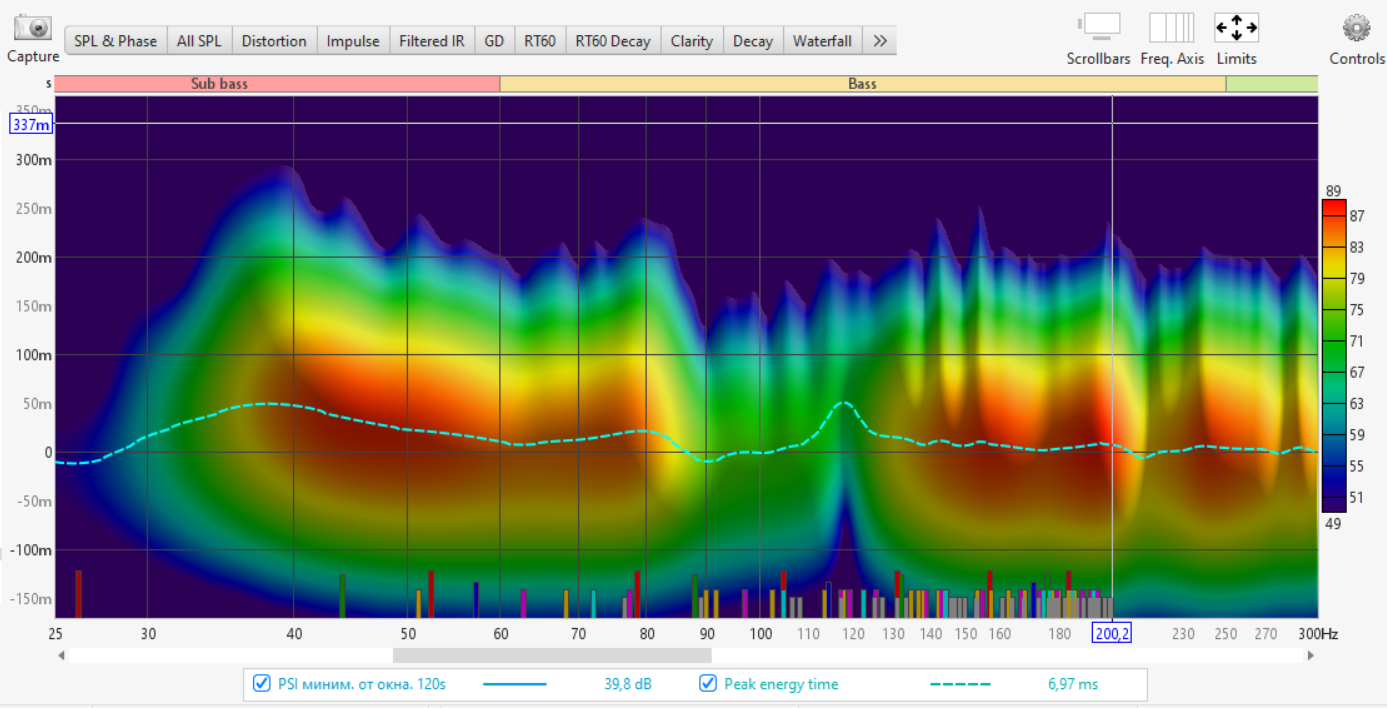Viewport: 1387px width, 708px height.
Task: Open the Freq. Axis toggle icon
Action: [x=1171, y=27]
